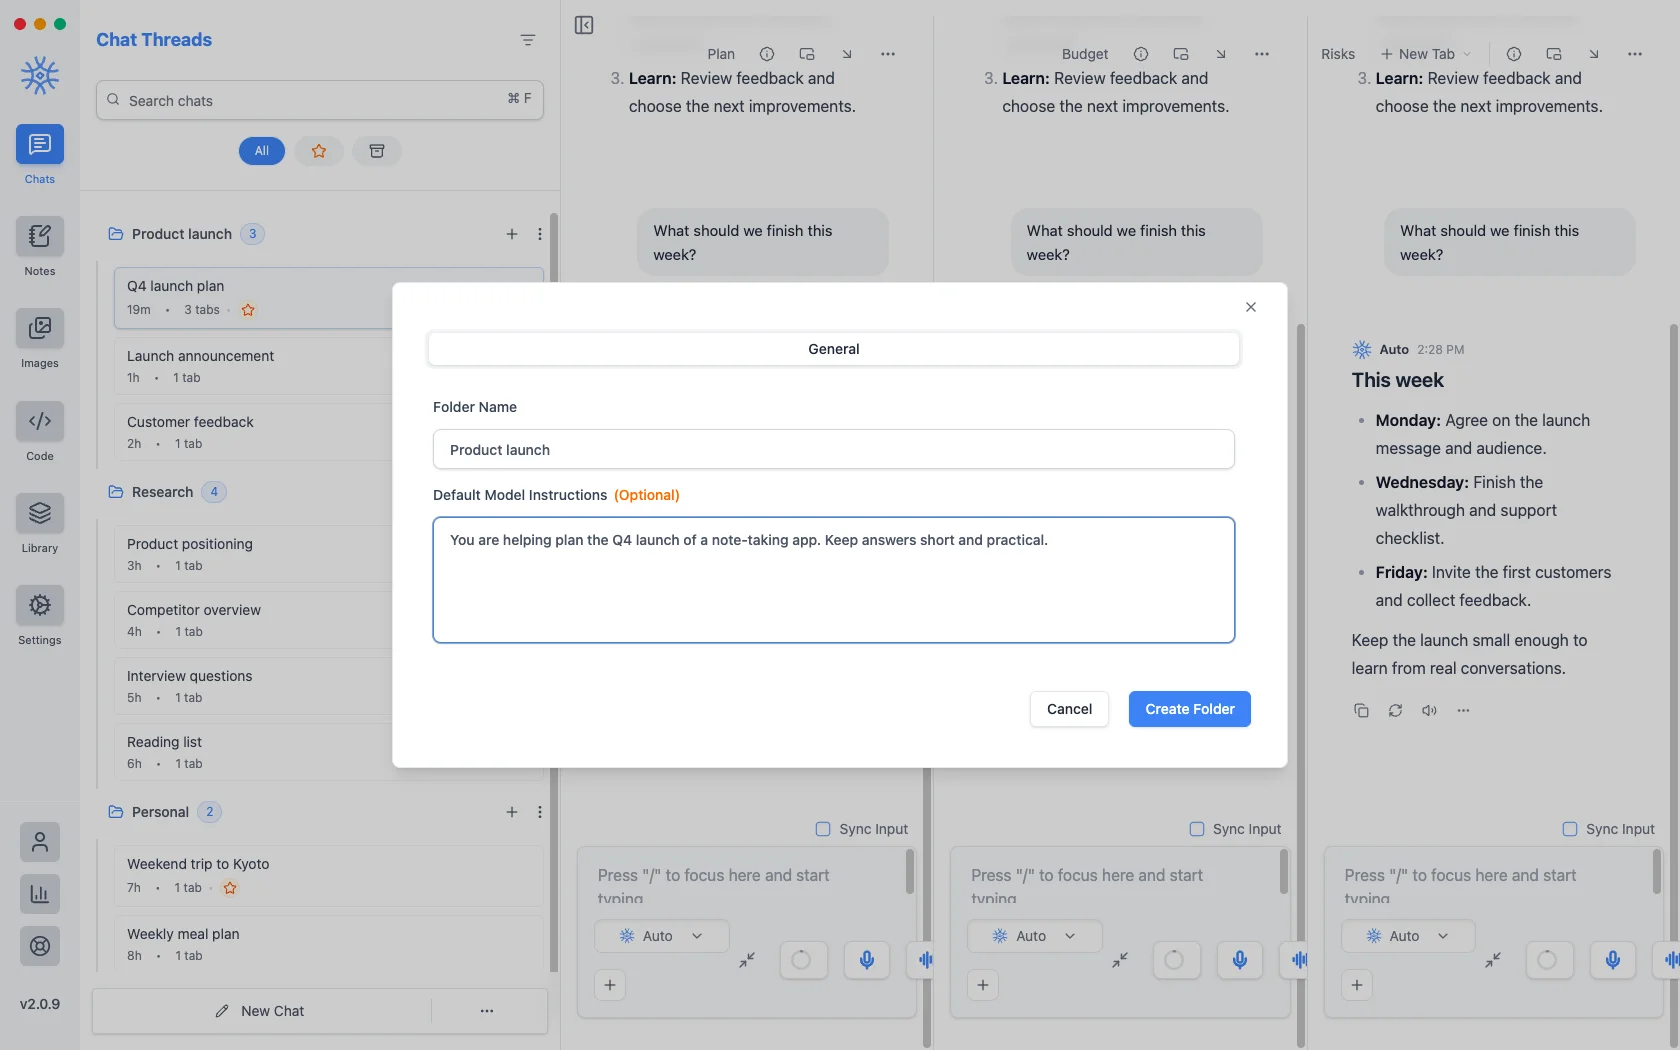Open Personal folder options menu
The width and height of the screenshot is (1680, 1050).
(540, 812)
